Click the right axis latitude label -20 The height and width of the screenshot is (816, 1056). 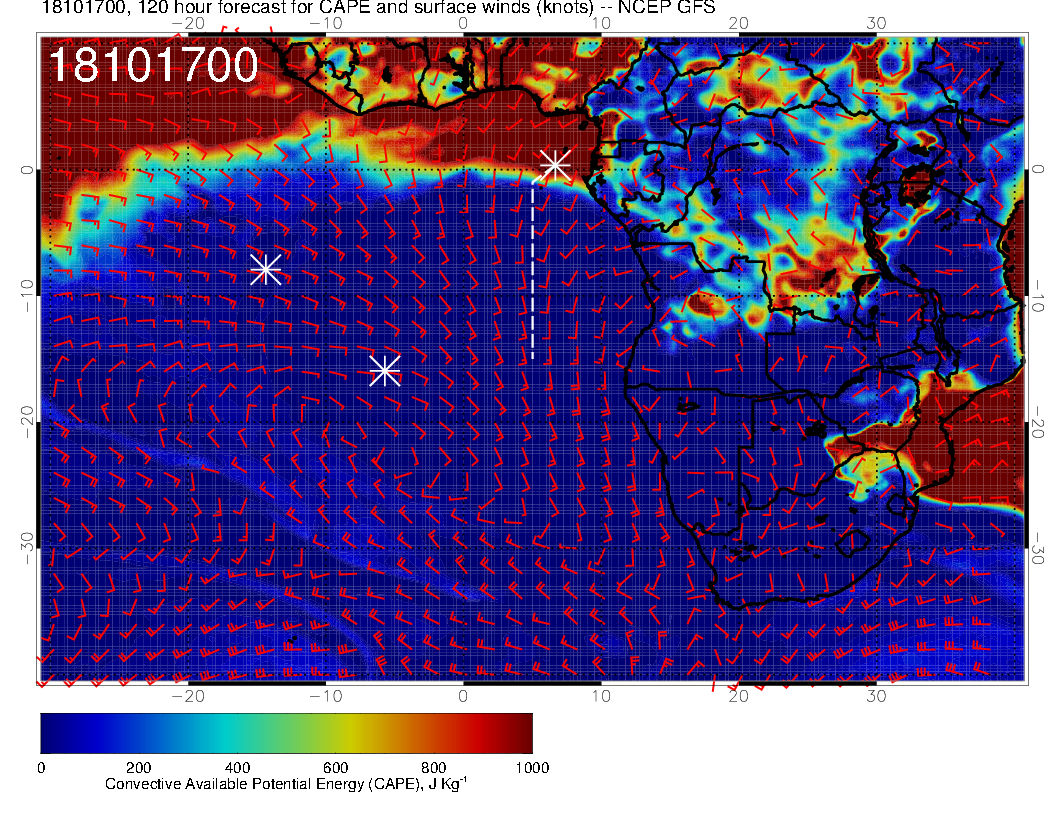click(1038, 423)
